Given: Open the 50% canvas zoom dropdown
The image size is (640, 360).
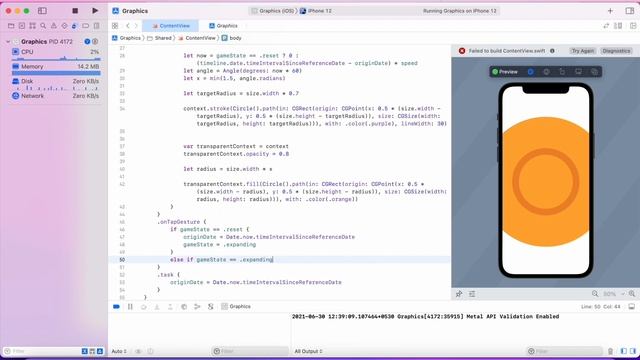Looking at the screenshot, I should point(613,294).
